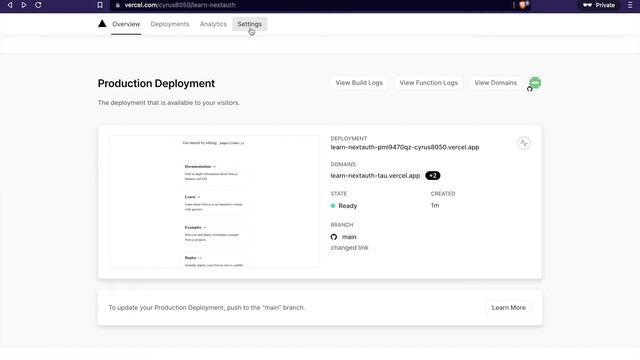Click the green avatar near View Domains
640x360 pixels.
click(x=535, y=83)
